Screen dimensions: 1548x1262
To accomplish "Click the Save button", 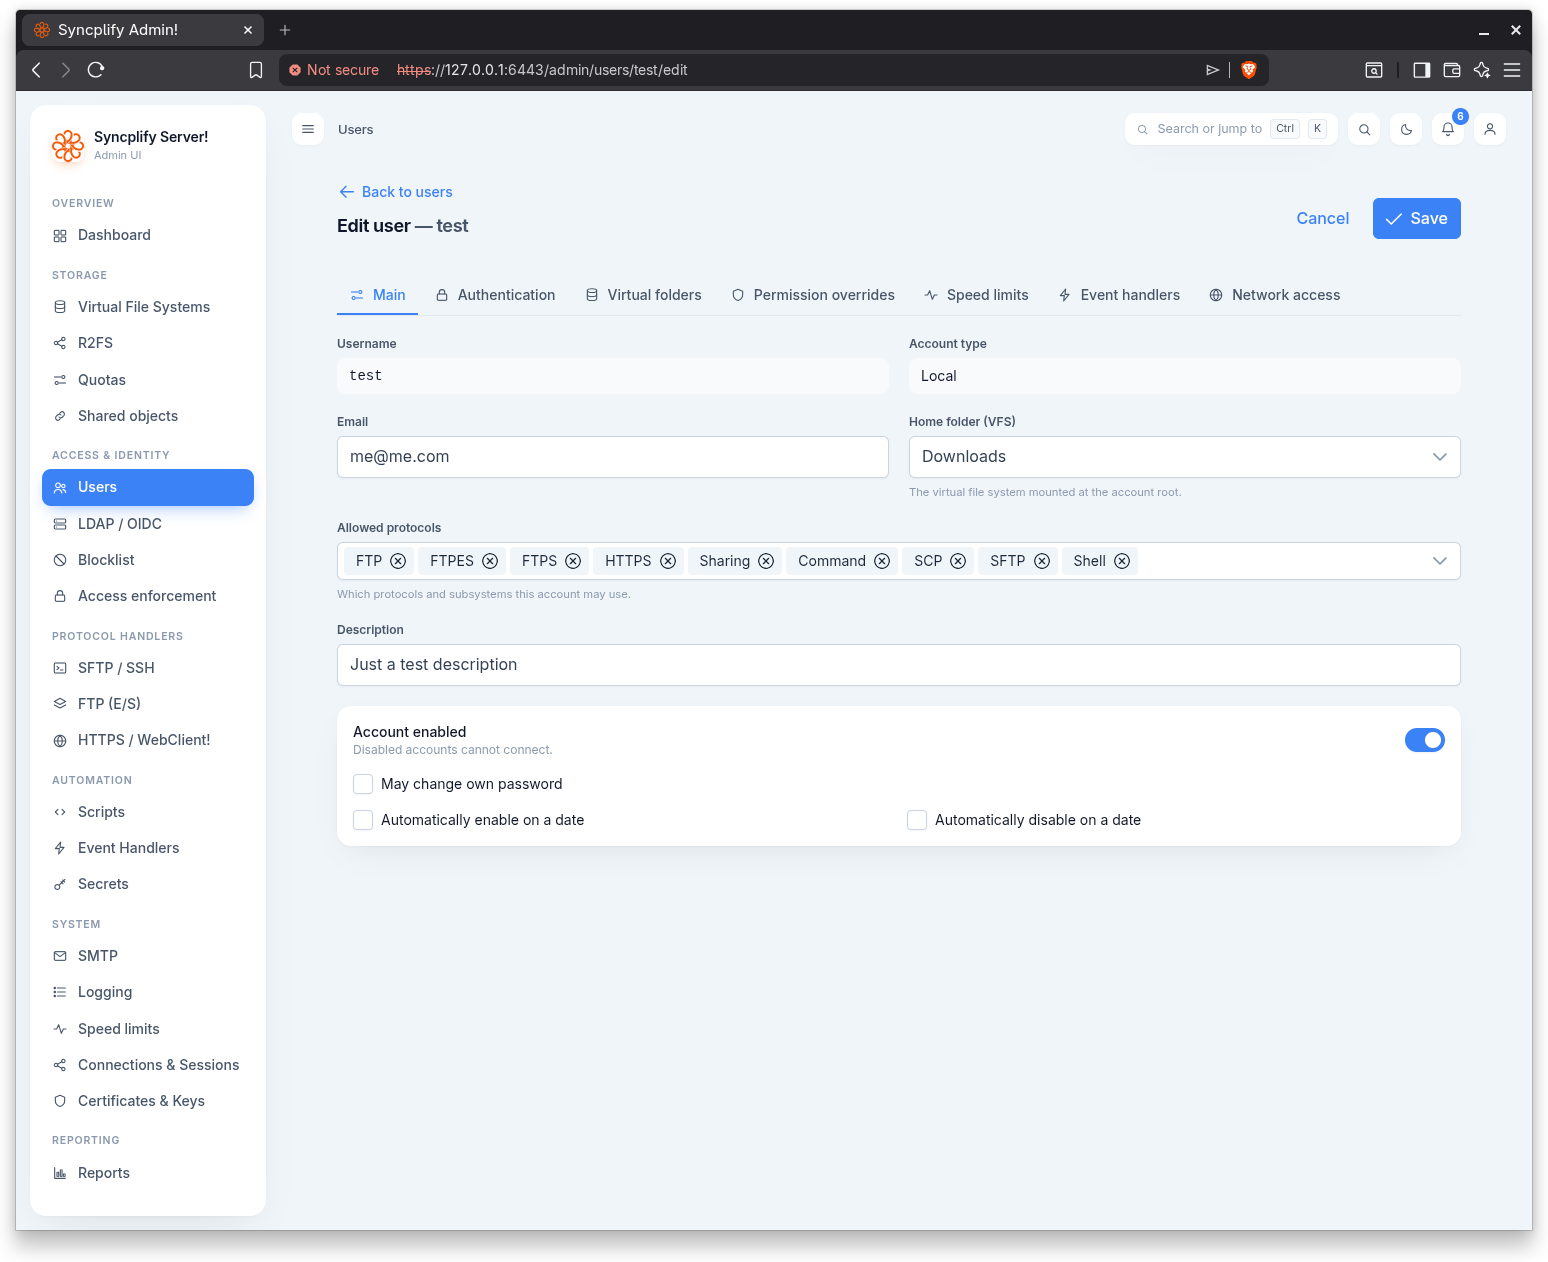I will pyautogui.click(x=1417, y=219).
